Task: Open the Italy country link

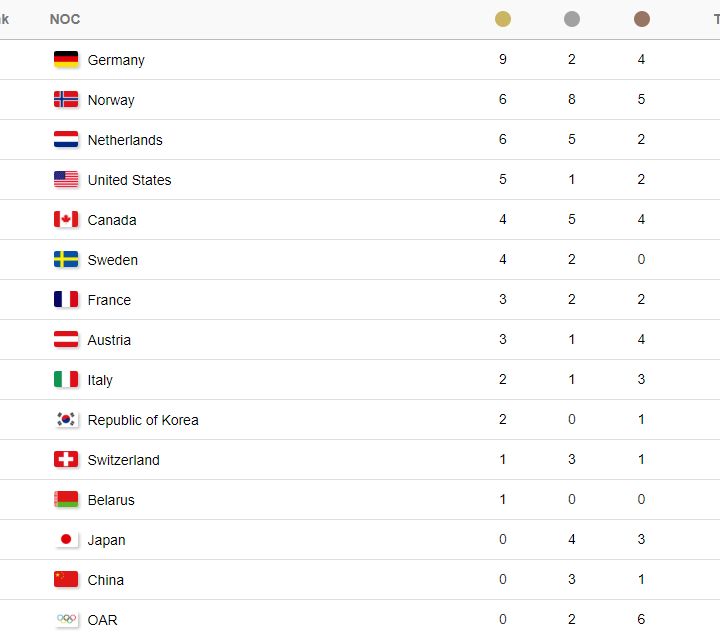Action: (x=100, y=380)
